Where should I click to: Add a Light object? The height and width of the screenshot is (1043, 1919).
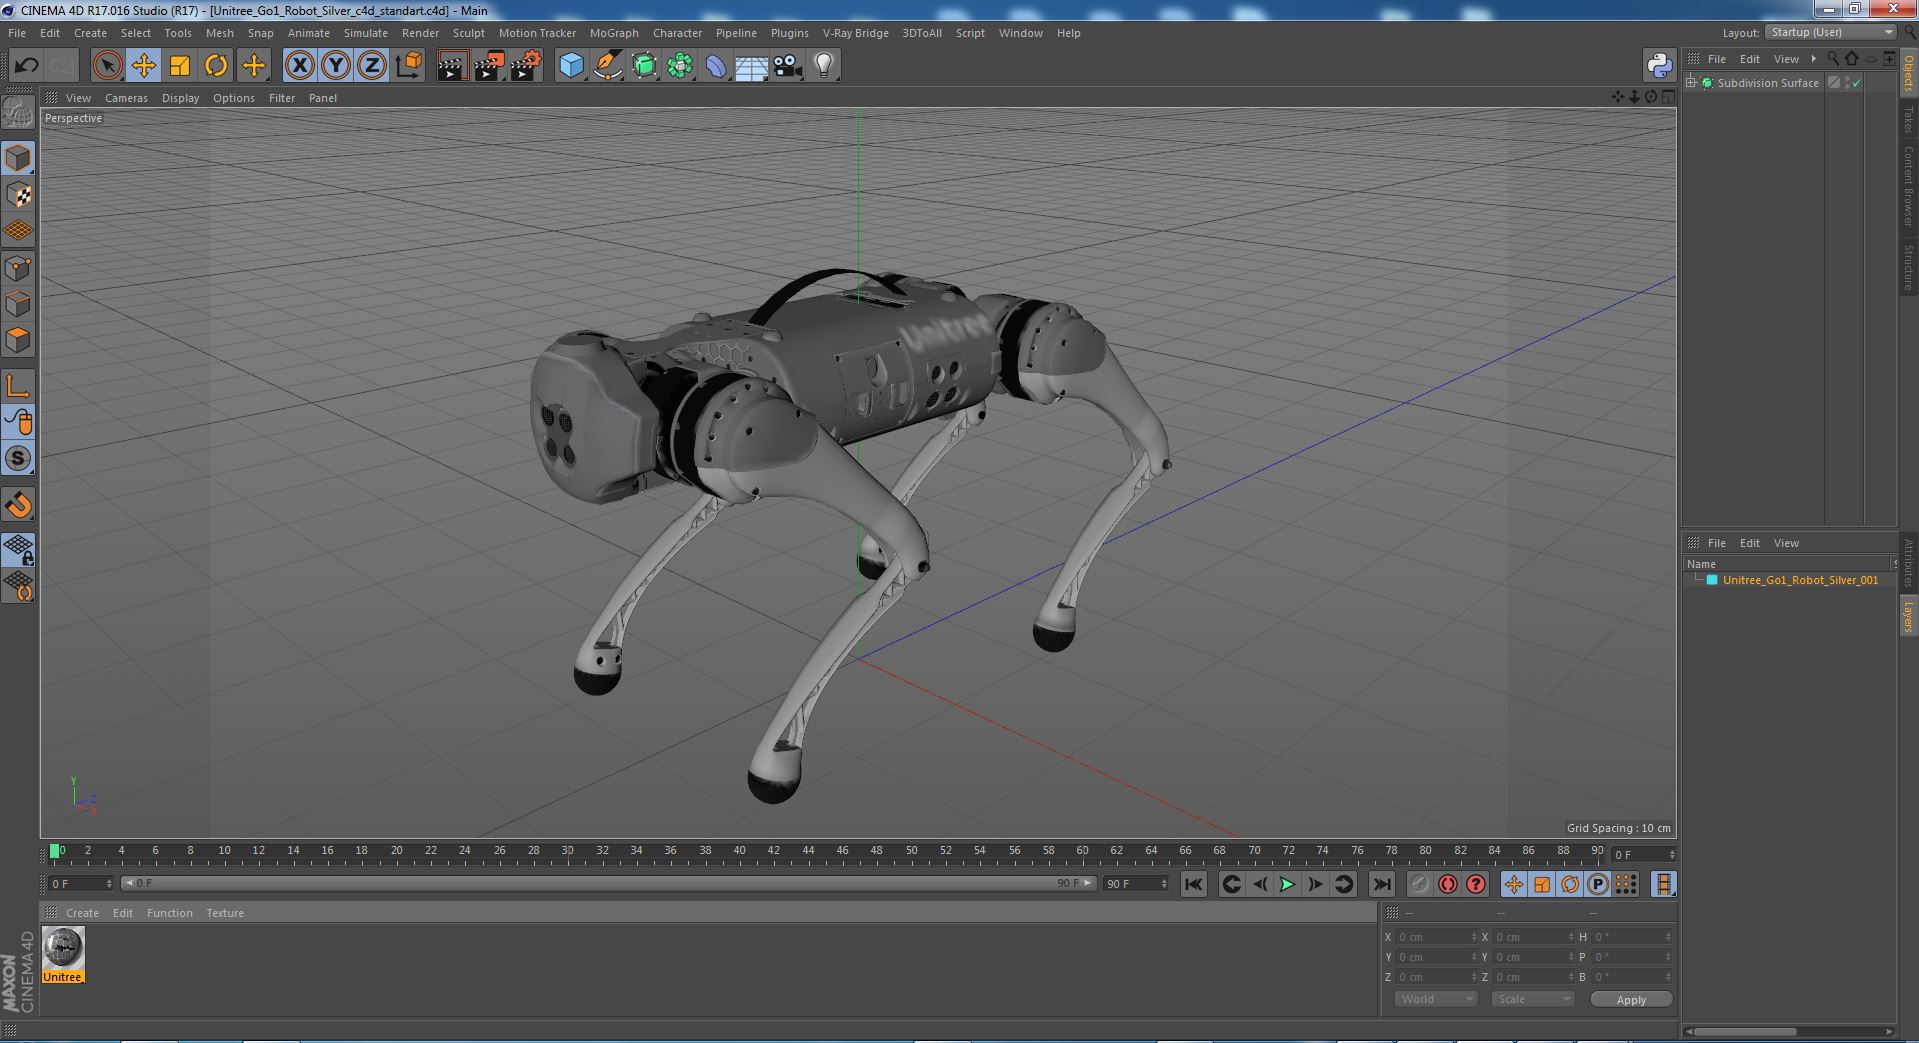823,66
